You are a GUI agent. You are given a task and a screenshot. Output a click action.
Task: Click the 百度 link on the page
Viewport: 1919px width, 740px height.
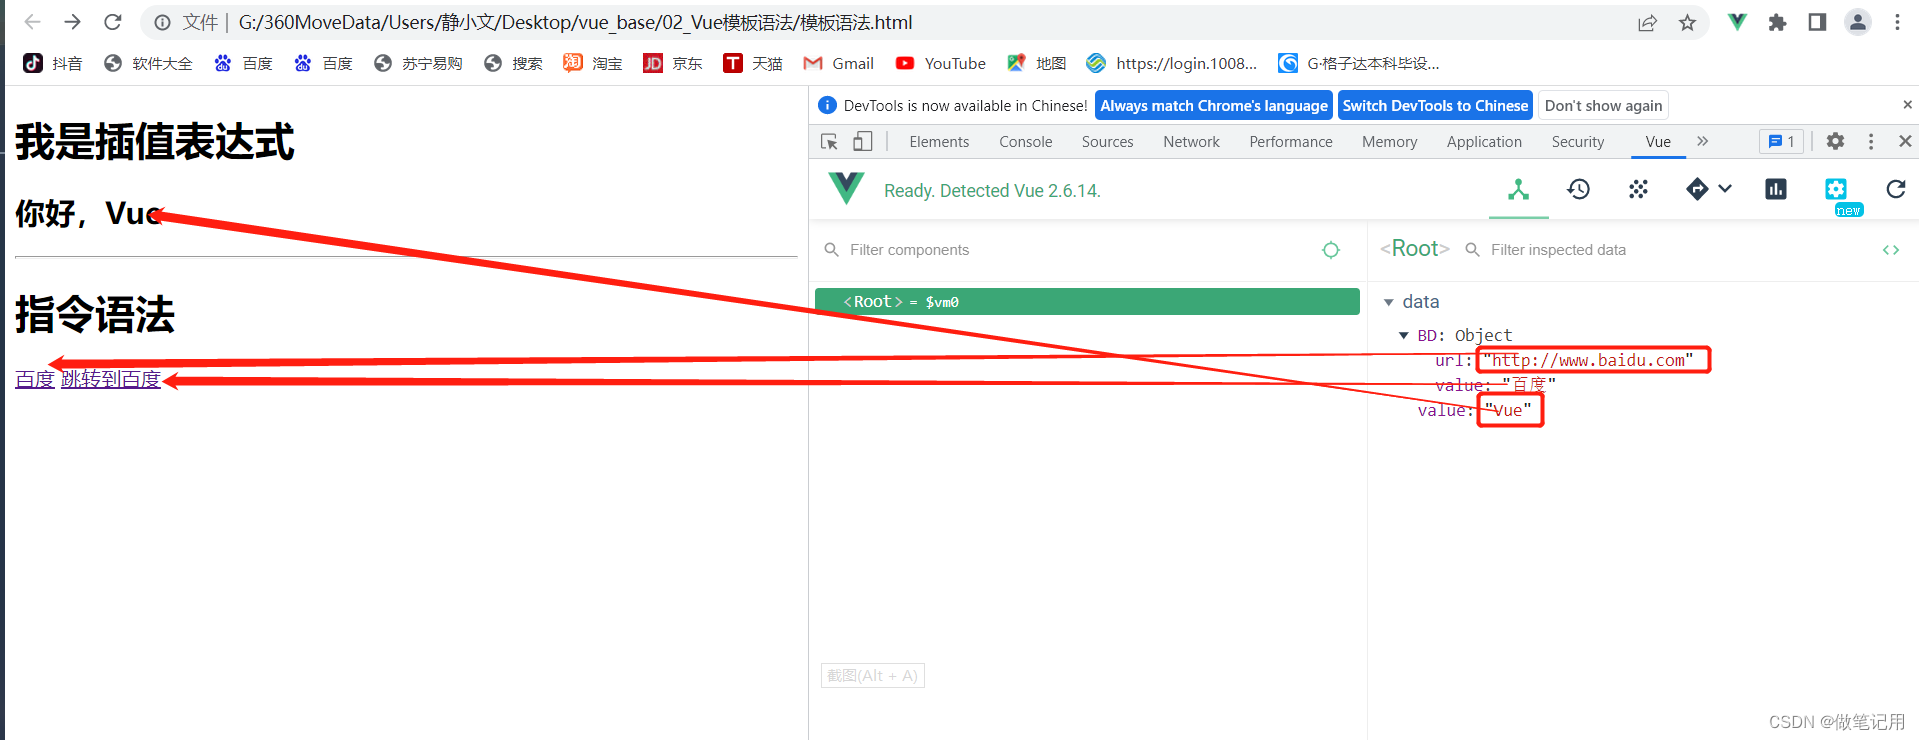(34, 379)
